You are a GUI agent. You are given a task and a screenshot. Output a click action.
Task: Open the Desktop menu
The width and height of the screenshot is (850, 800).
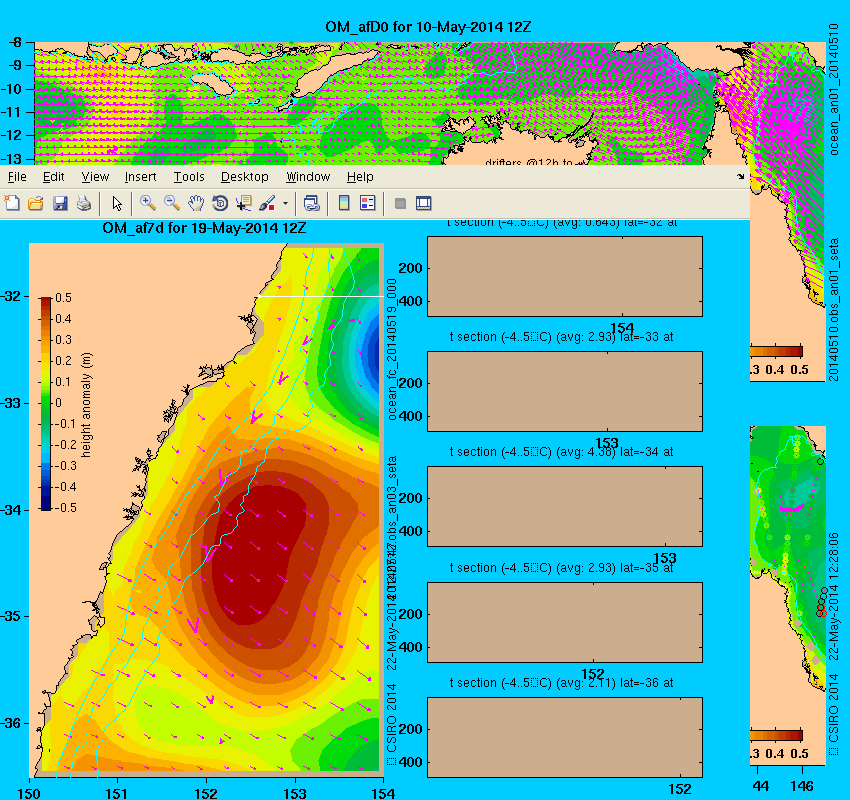(x=244, y=177)
